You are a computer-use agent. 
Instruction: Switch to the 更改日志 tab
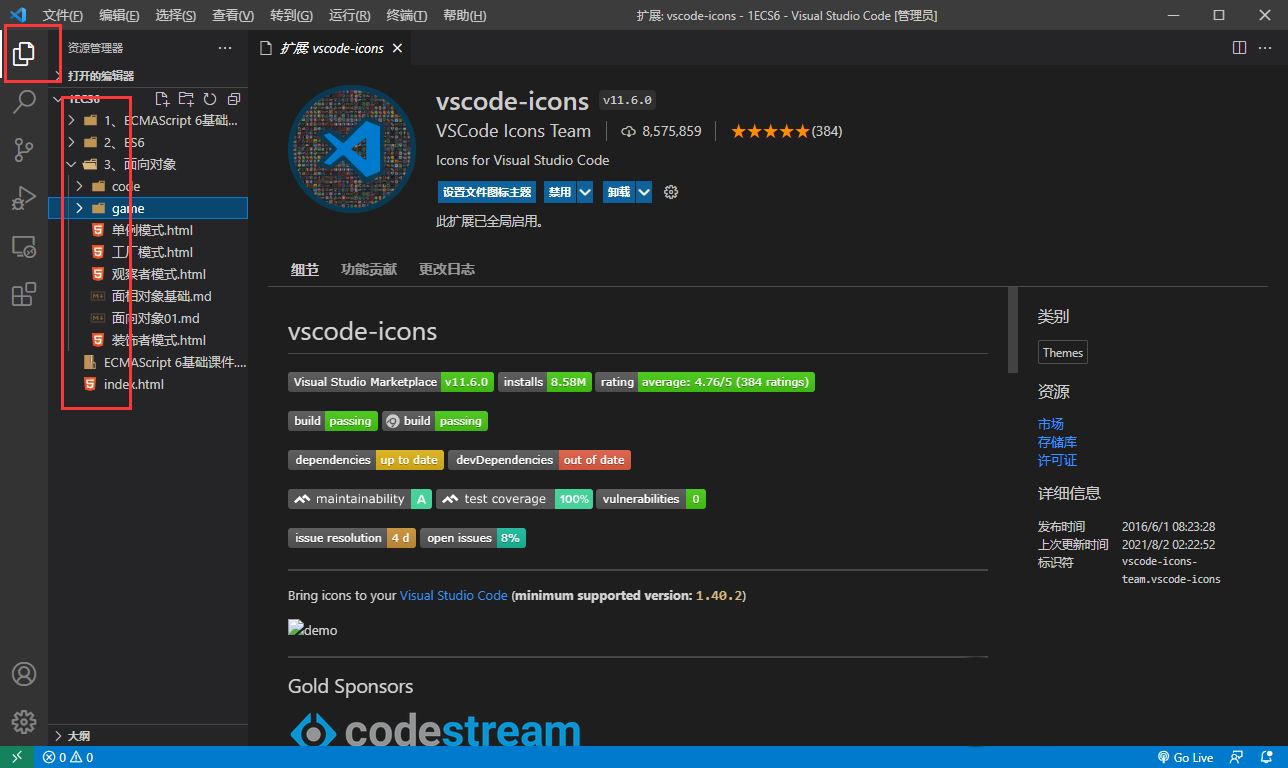pos(447,269)
